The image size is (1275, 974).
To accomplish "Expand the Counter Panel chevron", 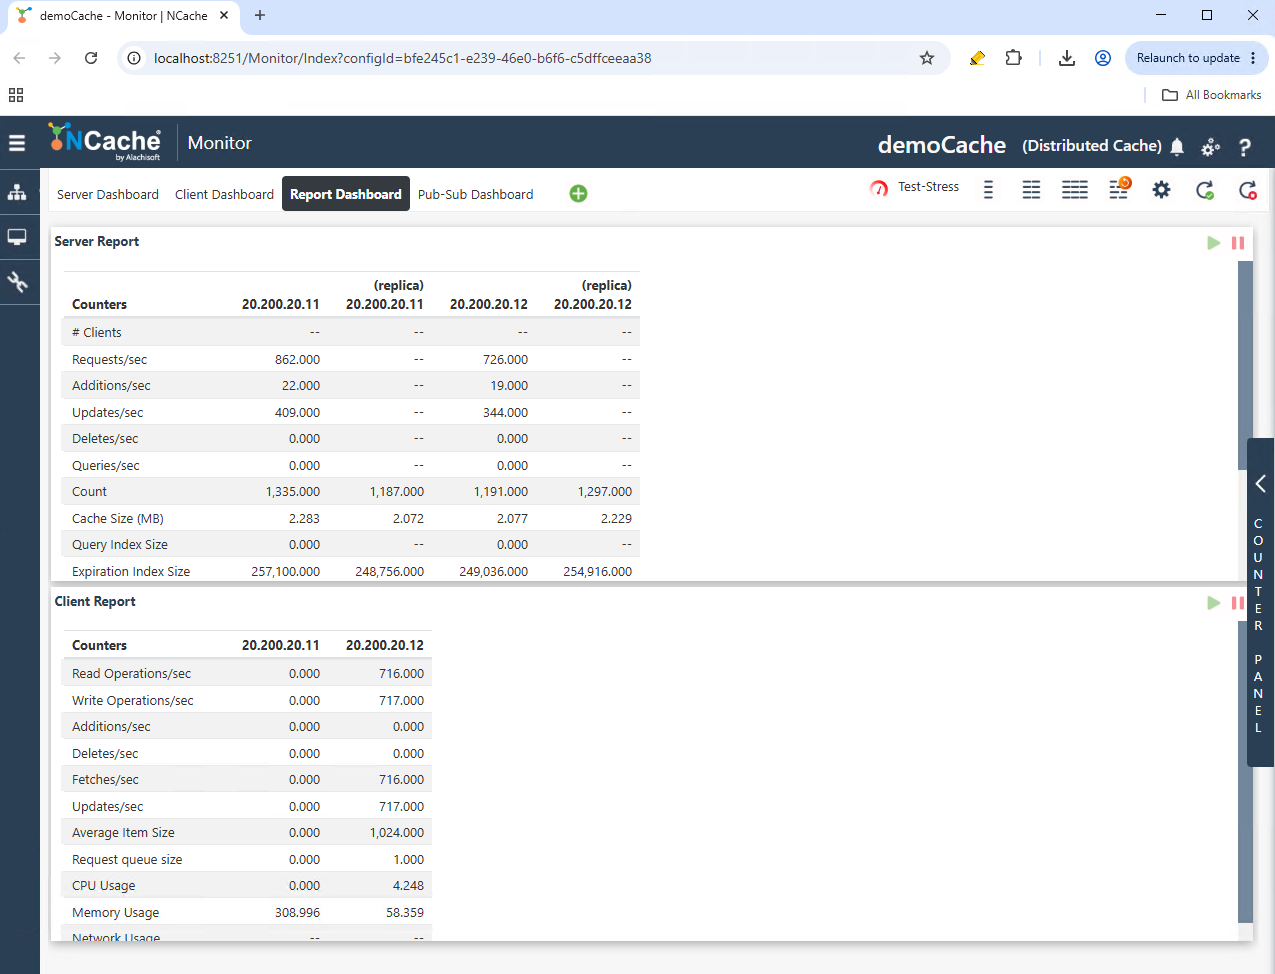I will tap(1260, 484).
